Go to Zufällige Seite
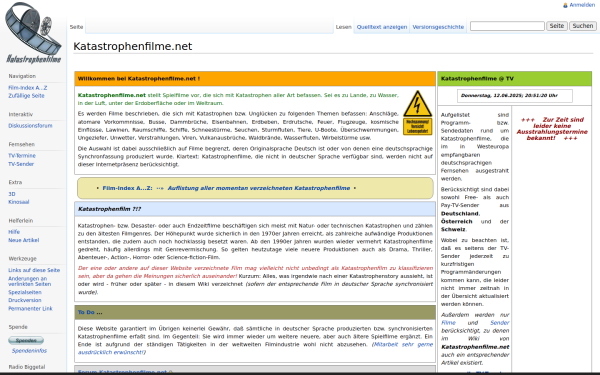This screenshot has height=375, width=600. [26, 96]
